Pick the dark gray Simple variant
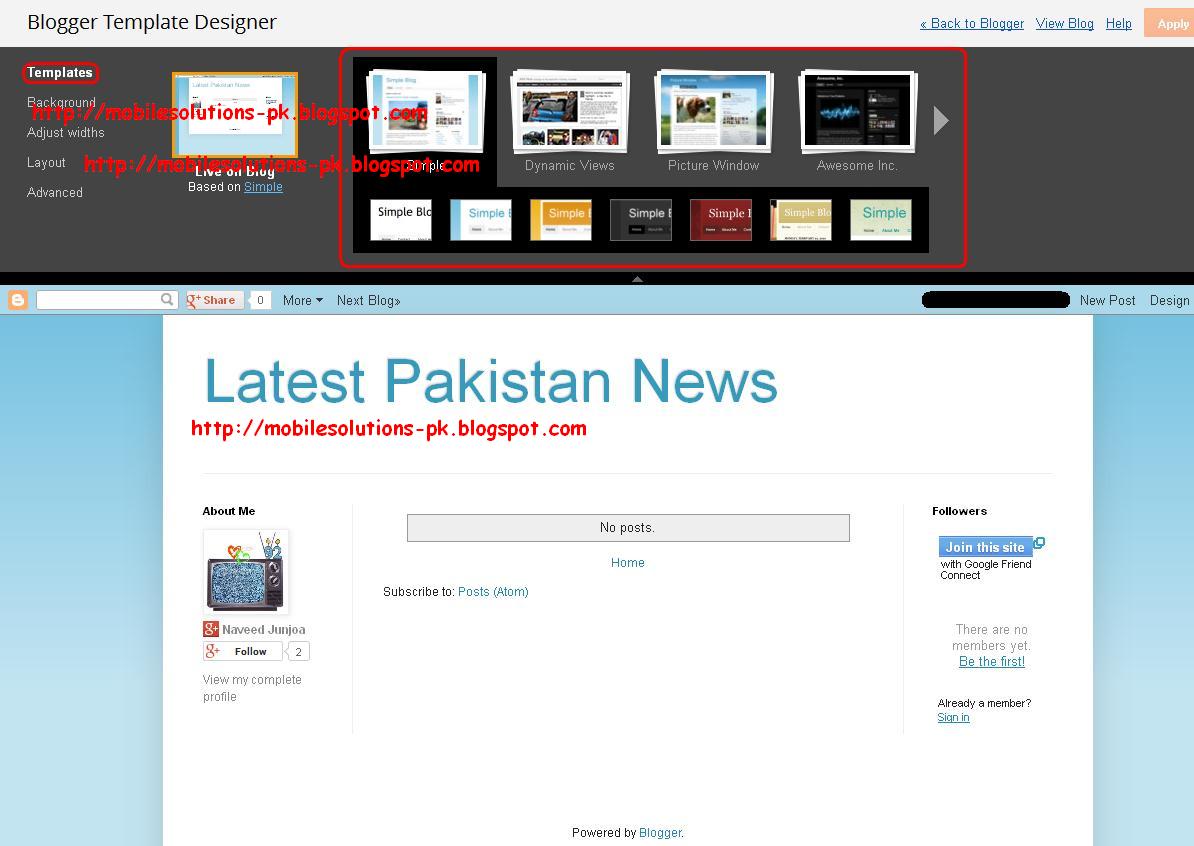 click(640, 220)
